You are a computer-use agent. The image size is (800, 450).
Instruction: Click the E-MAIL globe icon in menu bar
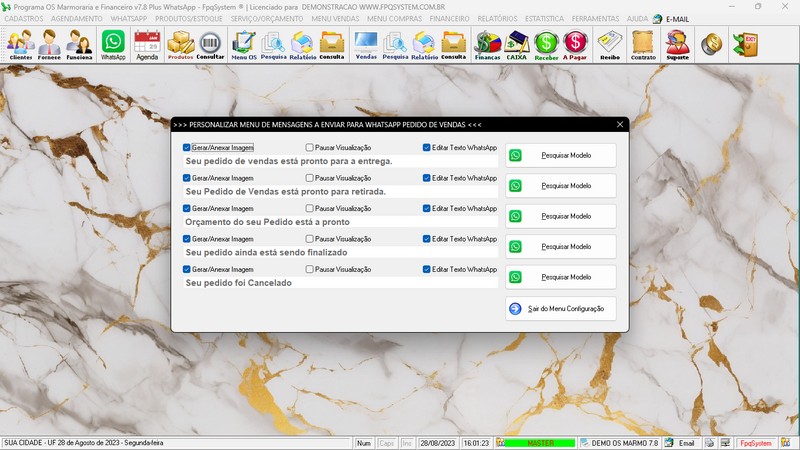tap(657, 19)
